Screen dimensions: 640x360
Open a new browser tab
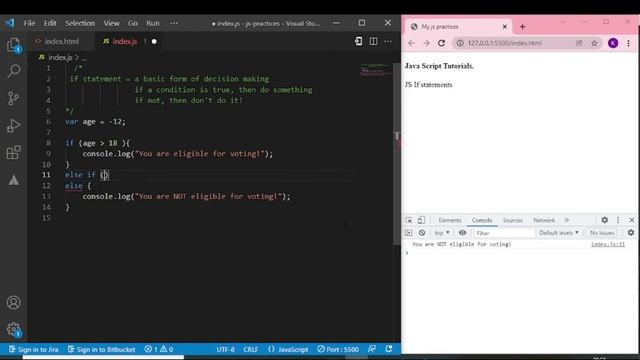[x=522, y=27]
